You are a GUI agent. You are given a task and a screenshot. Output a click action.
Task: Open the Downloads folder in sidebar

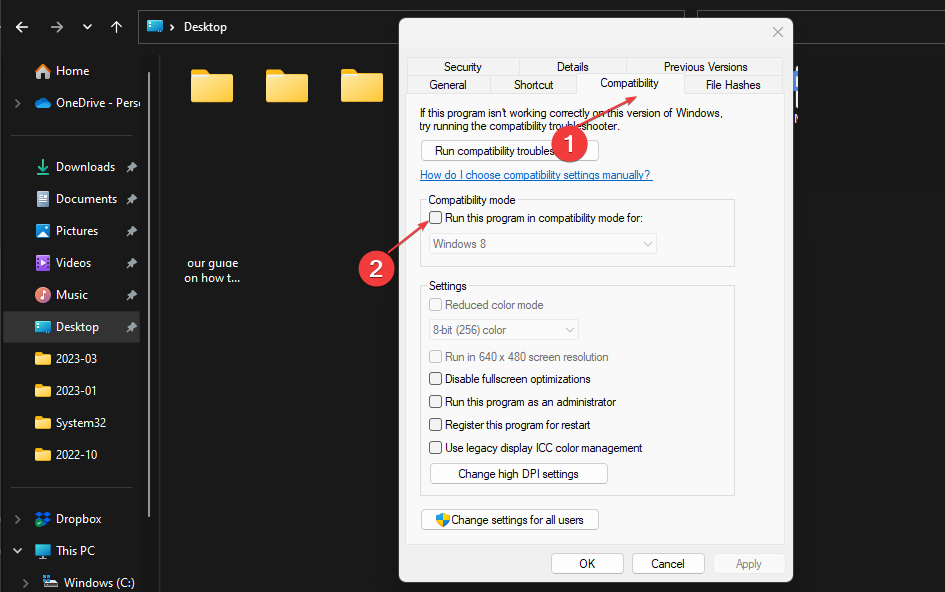[85, 167]
